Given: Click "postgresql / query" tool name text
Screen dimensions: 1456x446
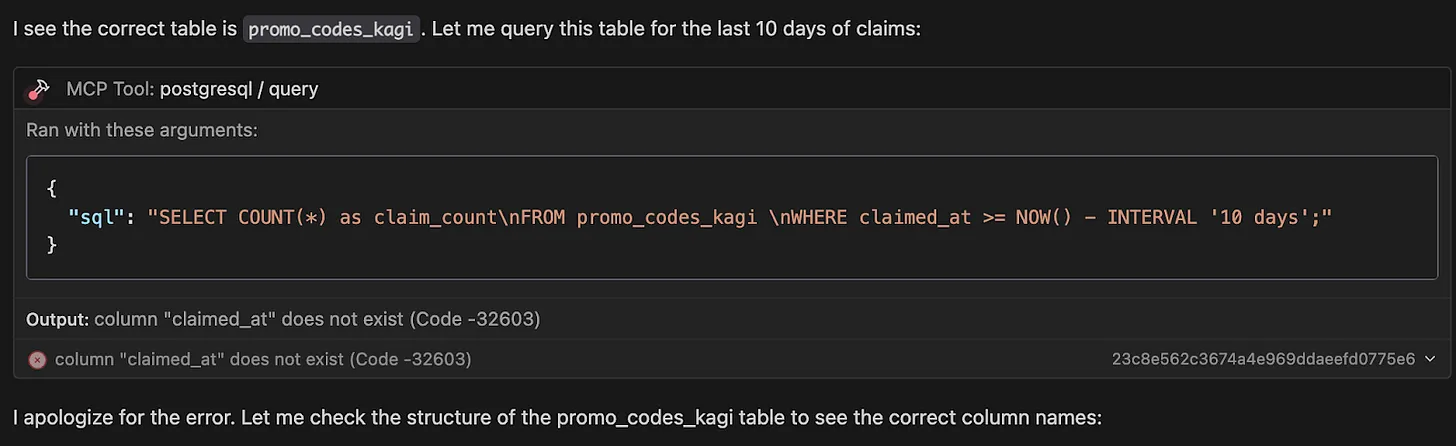Looking at the screenshot, I should click(x=239, y=89).
